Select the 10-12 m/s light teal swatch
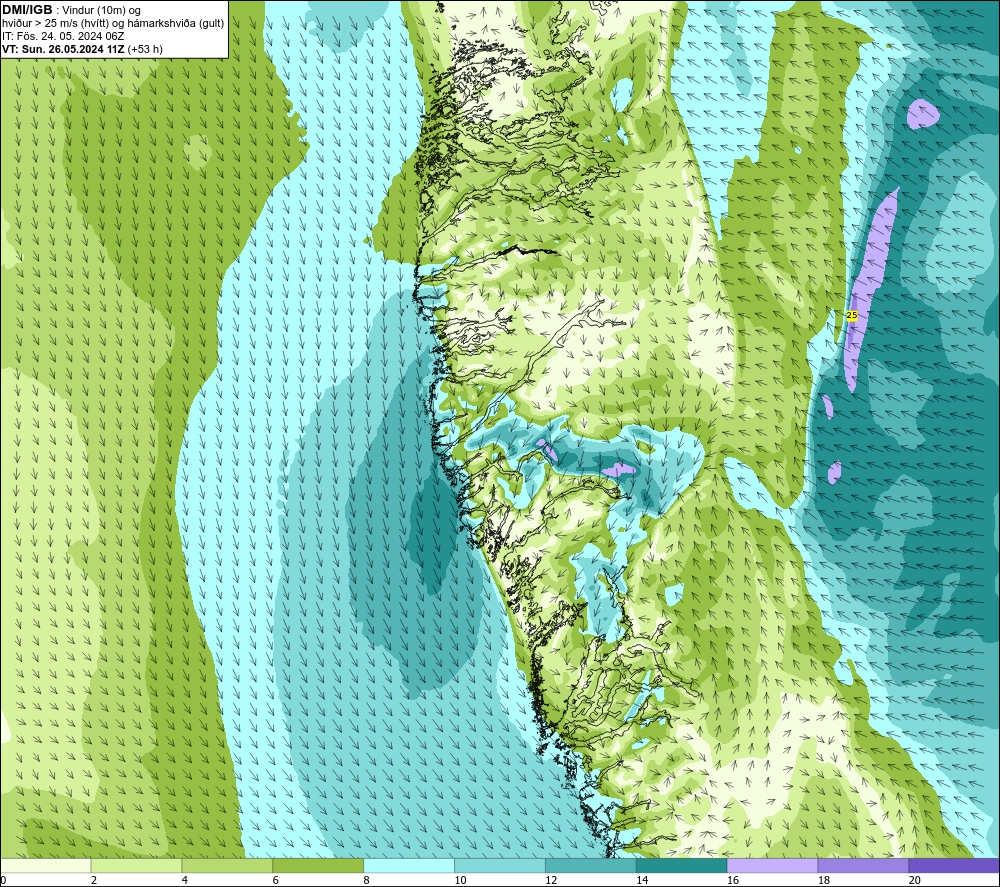Viewport: 1000px width, 887px height. (500, 865)
